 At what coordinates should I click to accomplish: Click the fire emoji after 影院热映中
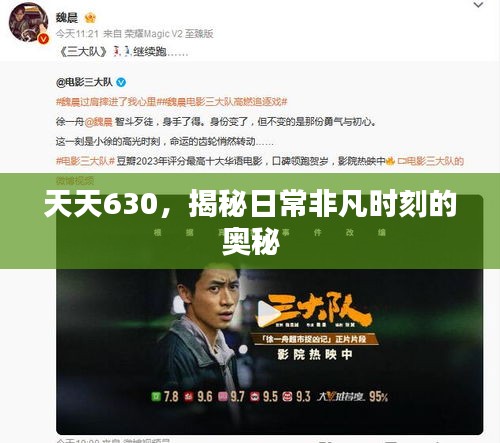click(x=390, y=161)
